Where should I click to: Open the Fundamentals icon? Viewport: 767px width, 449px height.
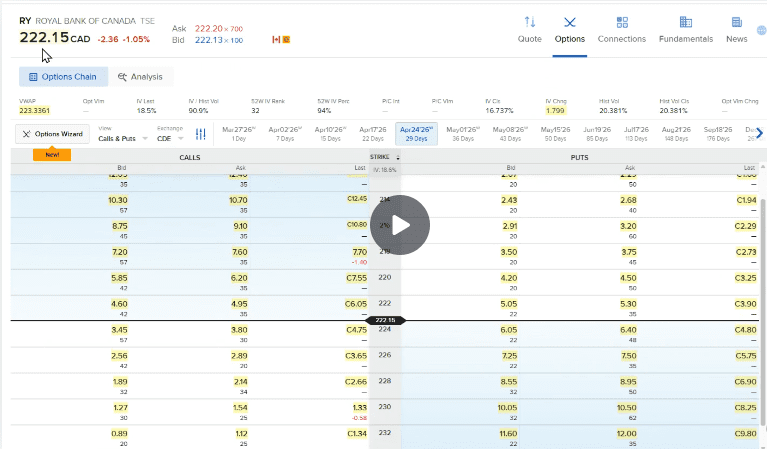coord(685,22)
